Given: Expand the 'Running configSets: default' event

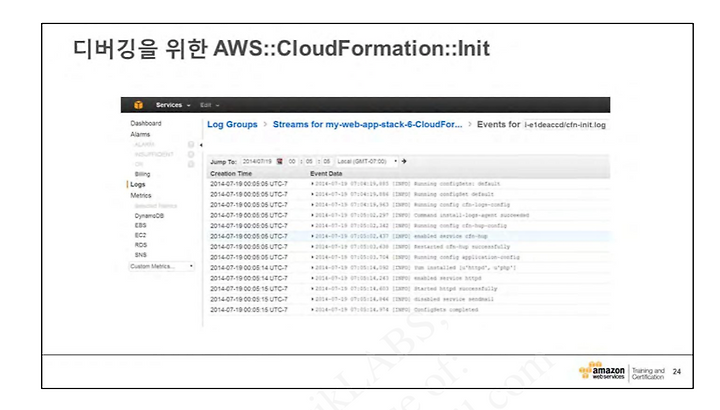Looking at the screenshot, I should (313, 184).
